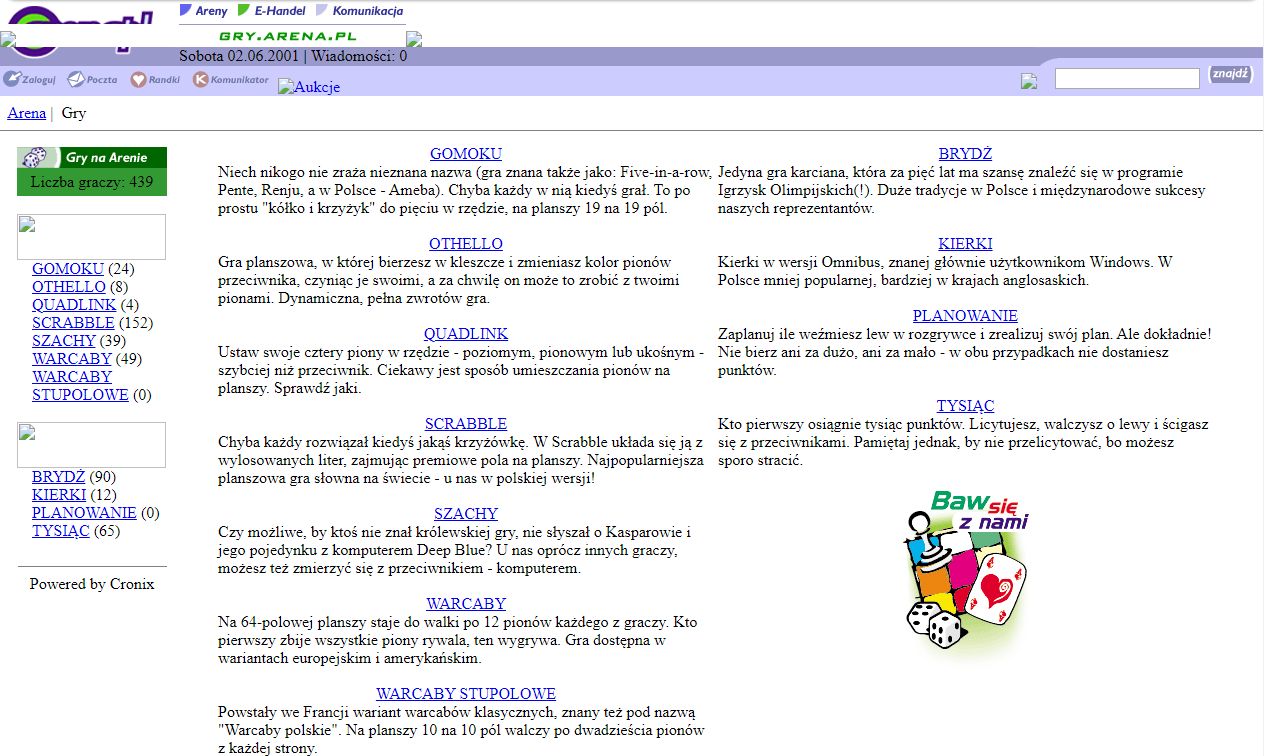The width and height of the screenshot is (1264, 756).
Task: Click the QUADLINK heading in main content
Action: point(466,334)
